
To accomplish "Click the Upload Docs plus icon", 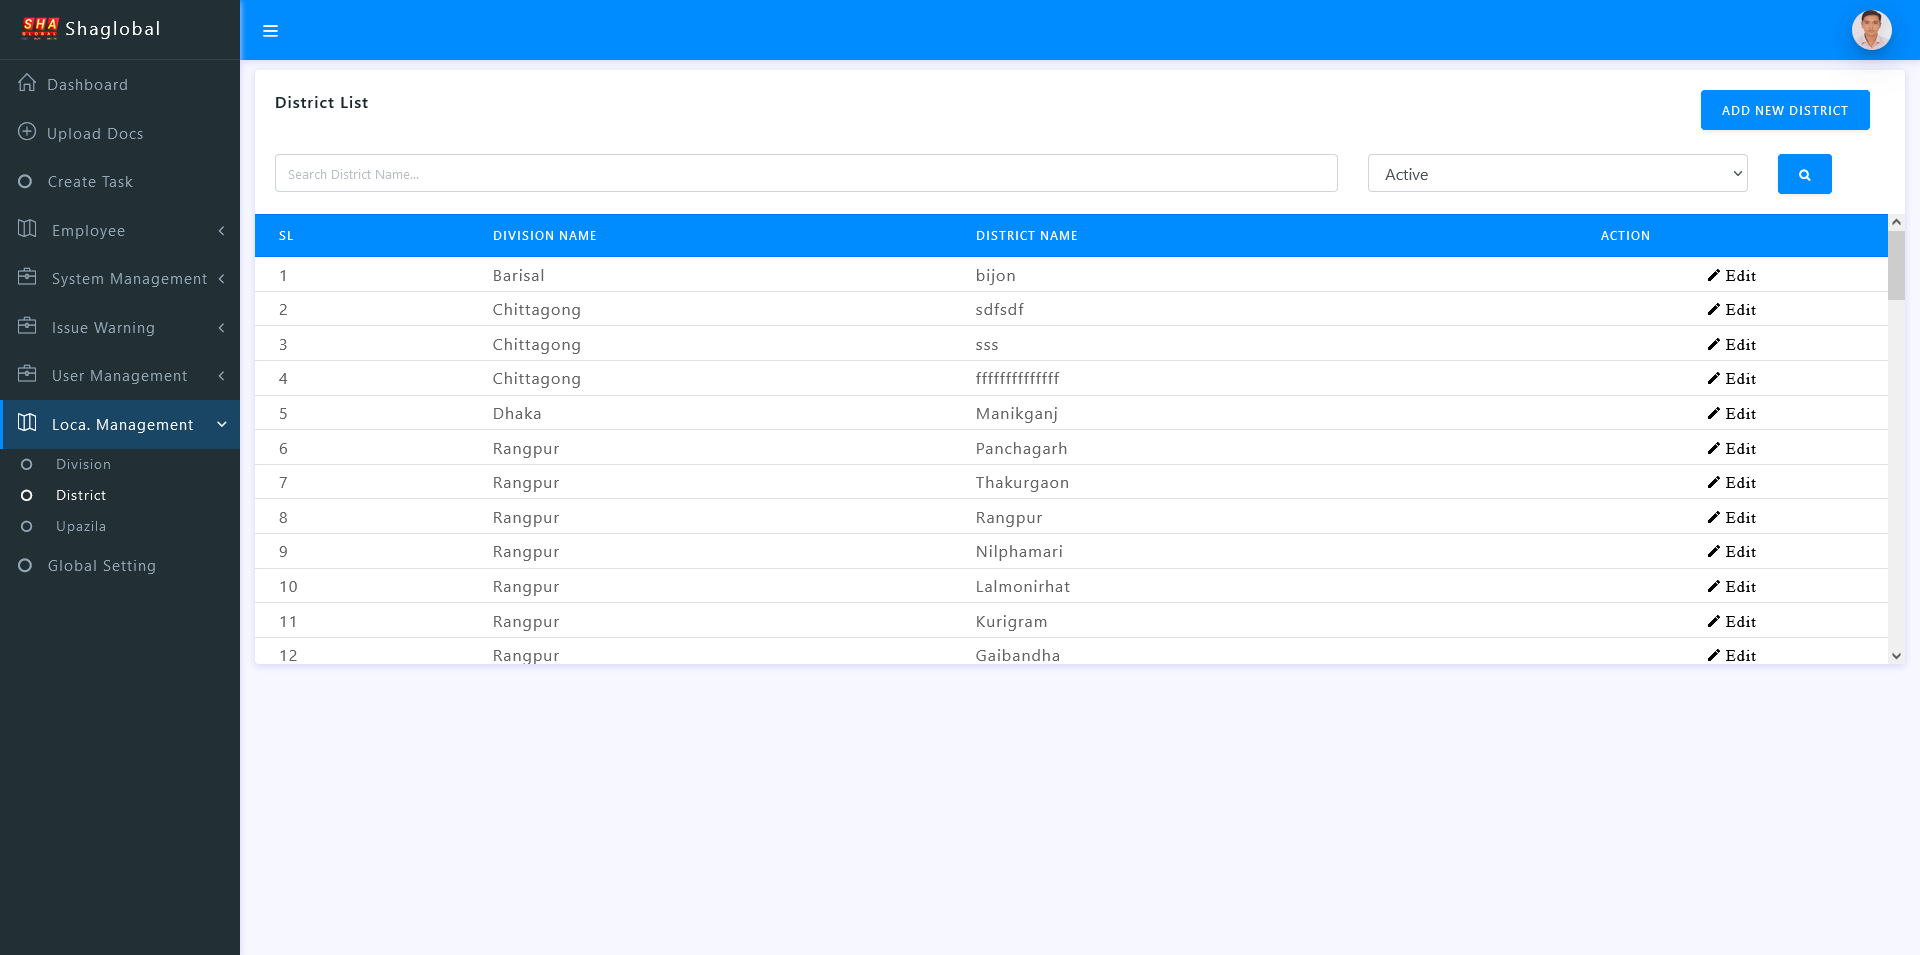I will [27, 132].
